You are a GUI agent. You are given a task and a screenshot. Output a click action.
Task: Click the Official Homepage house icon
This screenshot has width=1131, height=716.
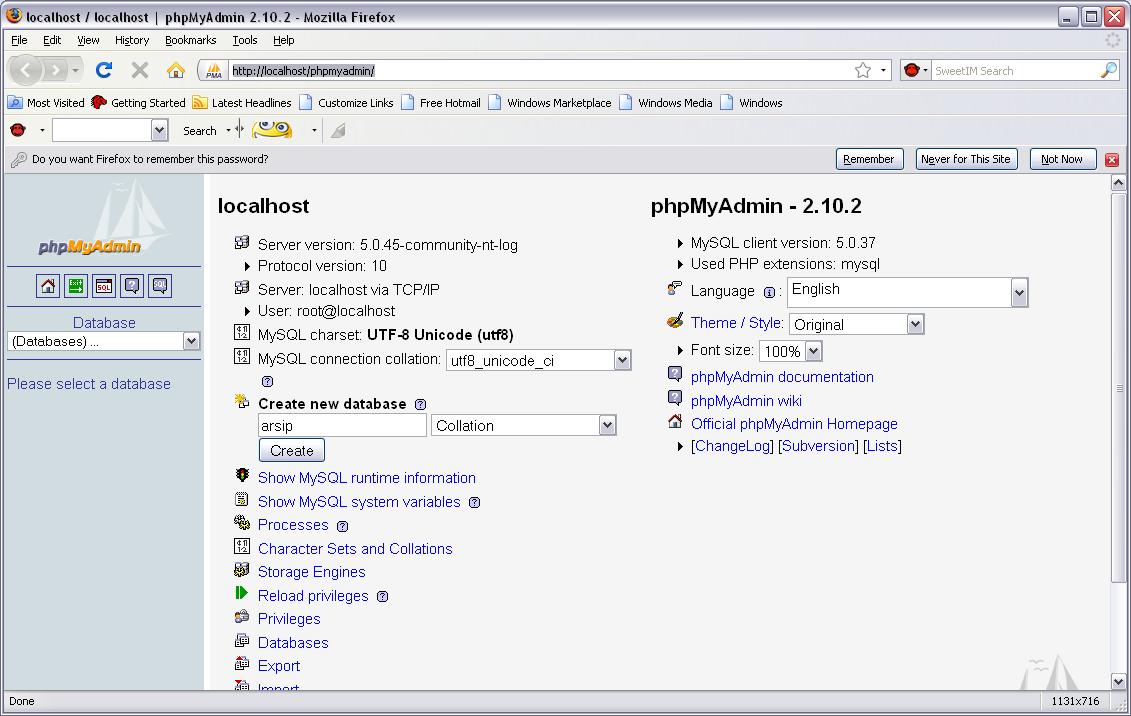click(675, 421)
